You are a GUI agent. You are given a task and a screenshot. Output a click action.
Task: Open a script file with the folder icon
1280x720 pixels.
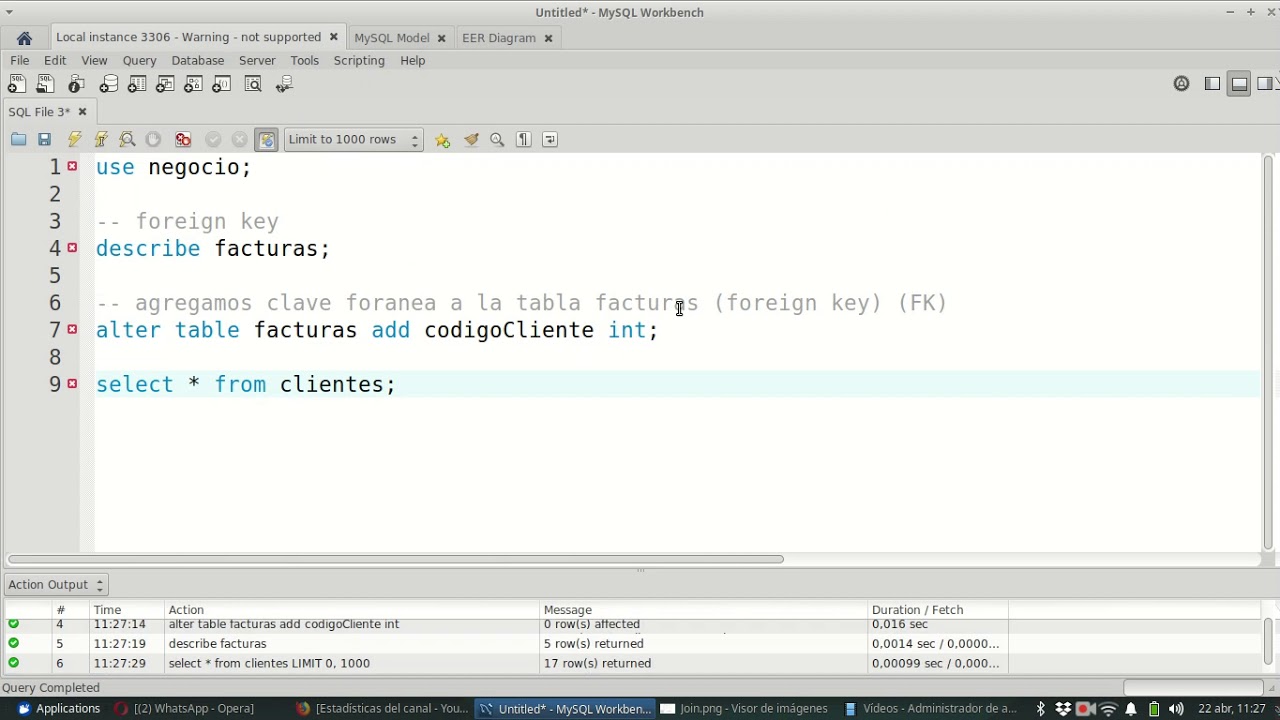[18, 140]
